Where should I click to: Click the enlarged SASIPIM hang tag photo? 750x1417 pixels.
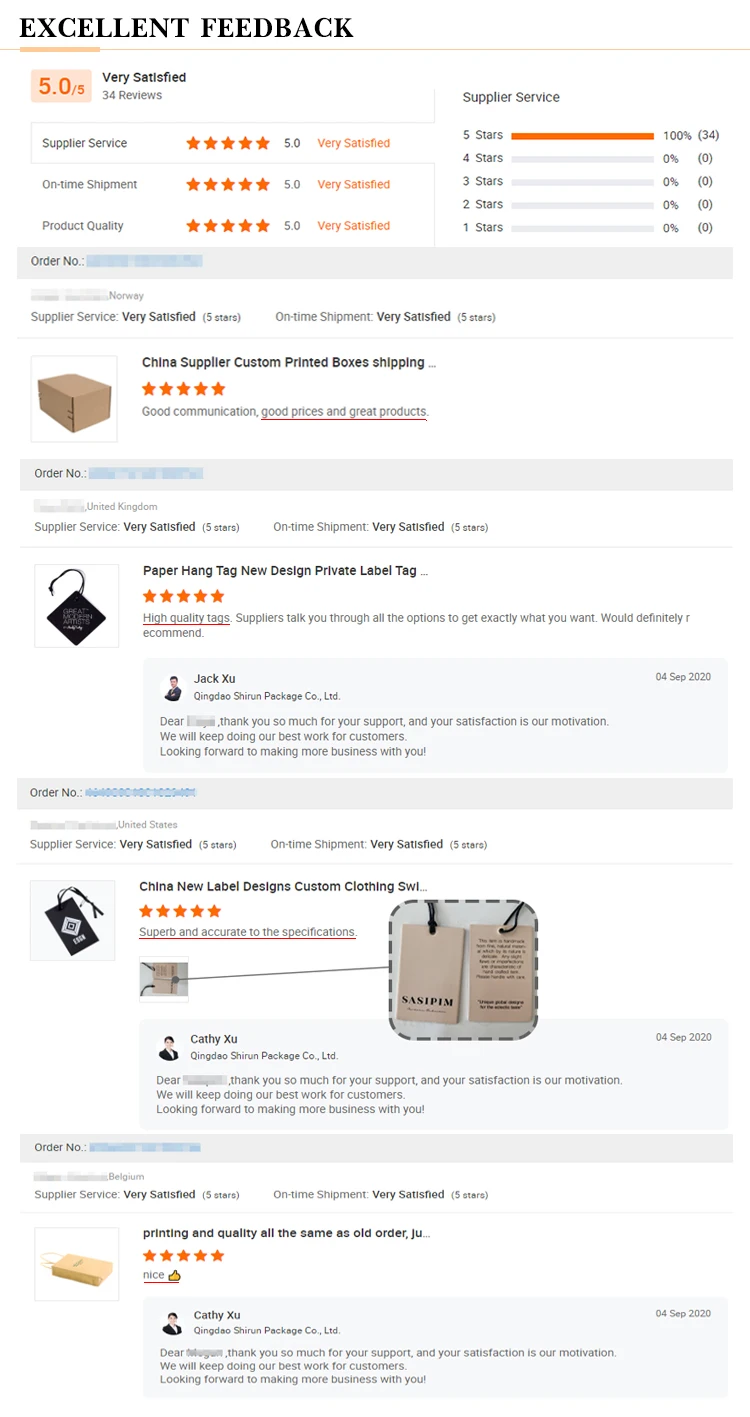(x=463, y=968)
